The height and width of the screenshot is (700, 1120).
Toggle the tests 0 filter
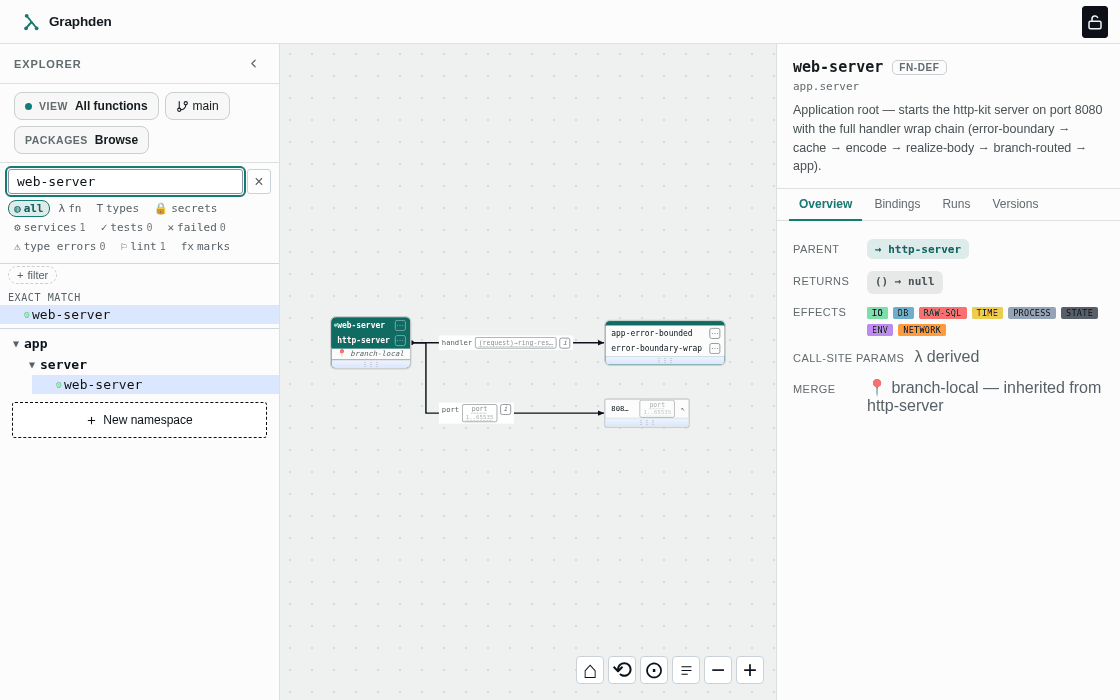pos(126,227)
